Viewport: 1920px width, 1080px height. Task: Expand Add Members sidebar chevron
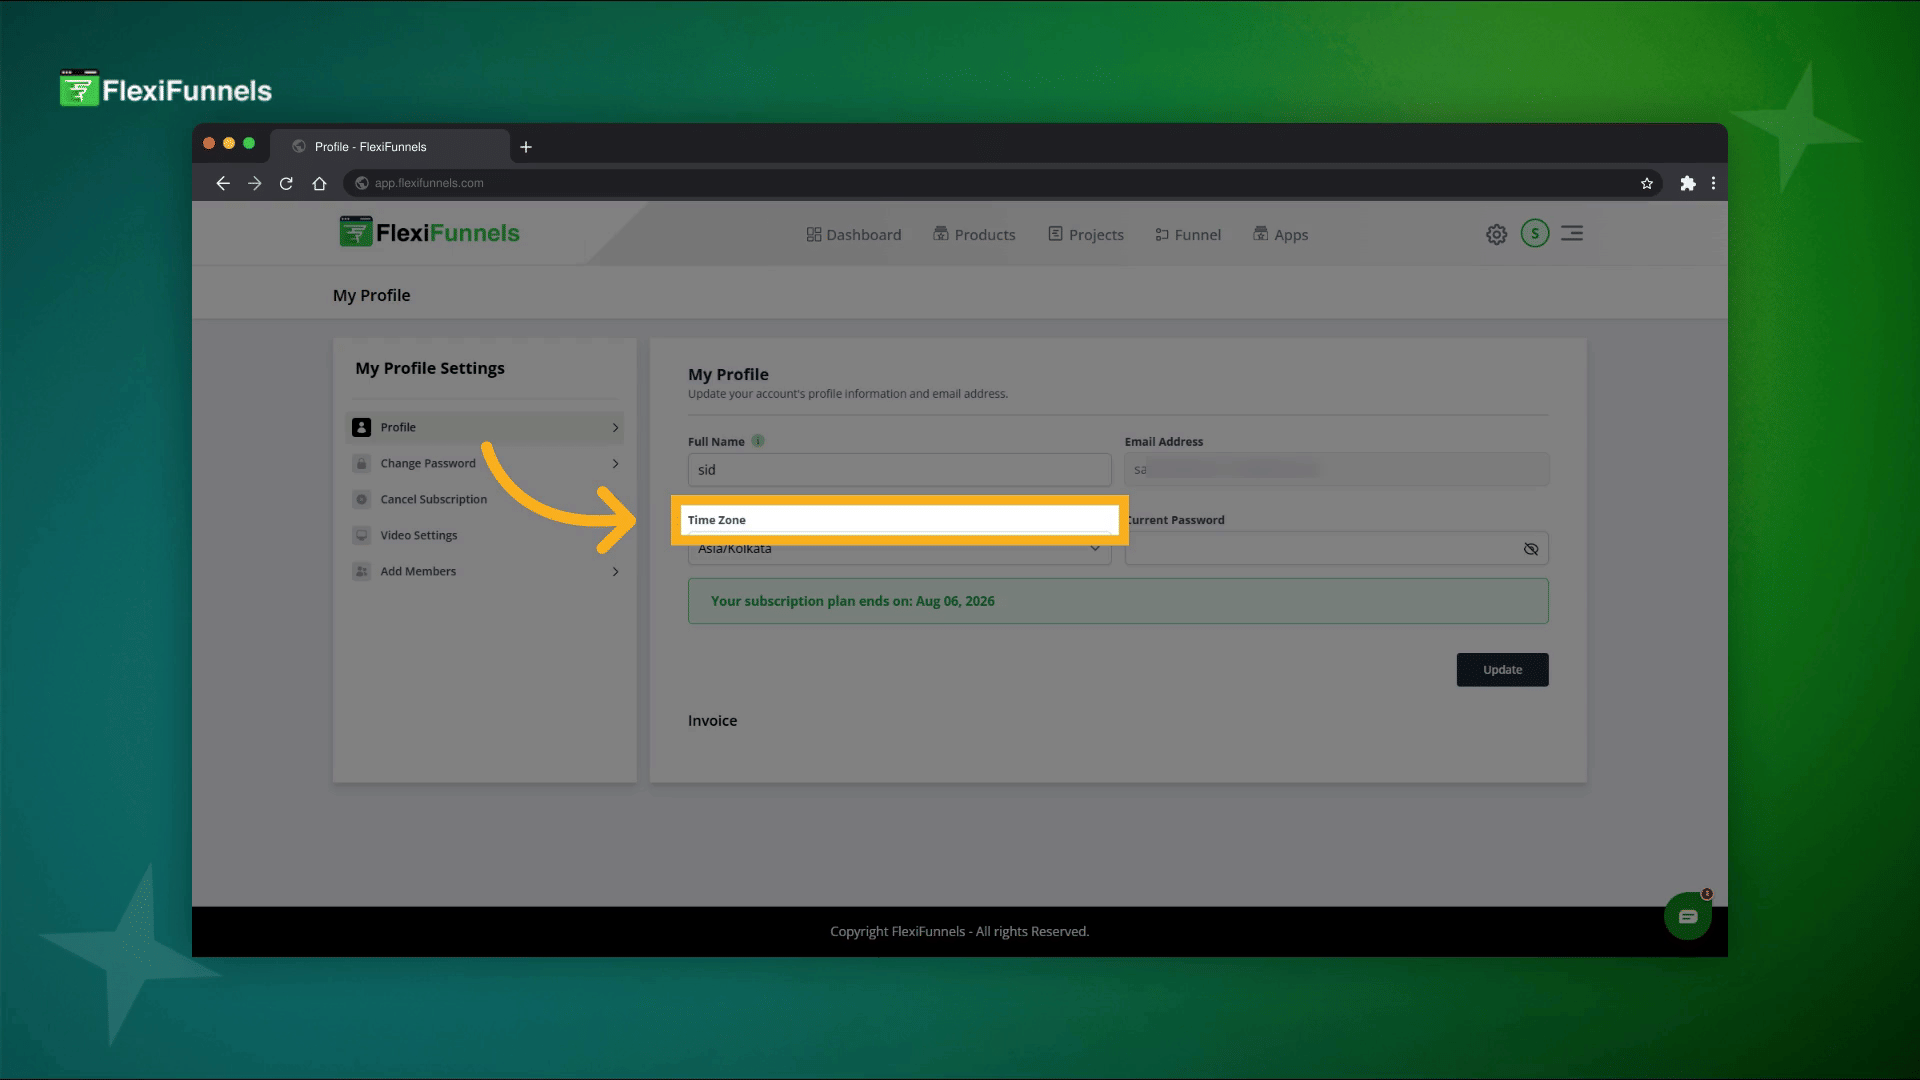pos(615,571)
